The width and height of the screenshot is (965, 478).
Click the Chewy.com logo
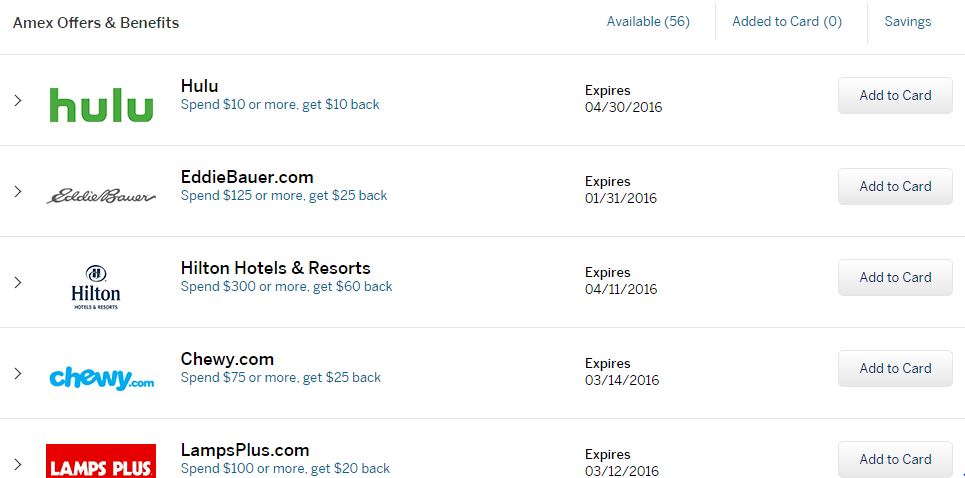coord(101,378)
